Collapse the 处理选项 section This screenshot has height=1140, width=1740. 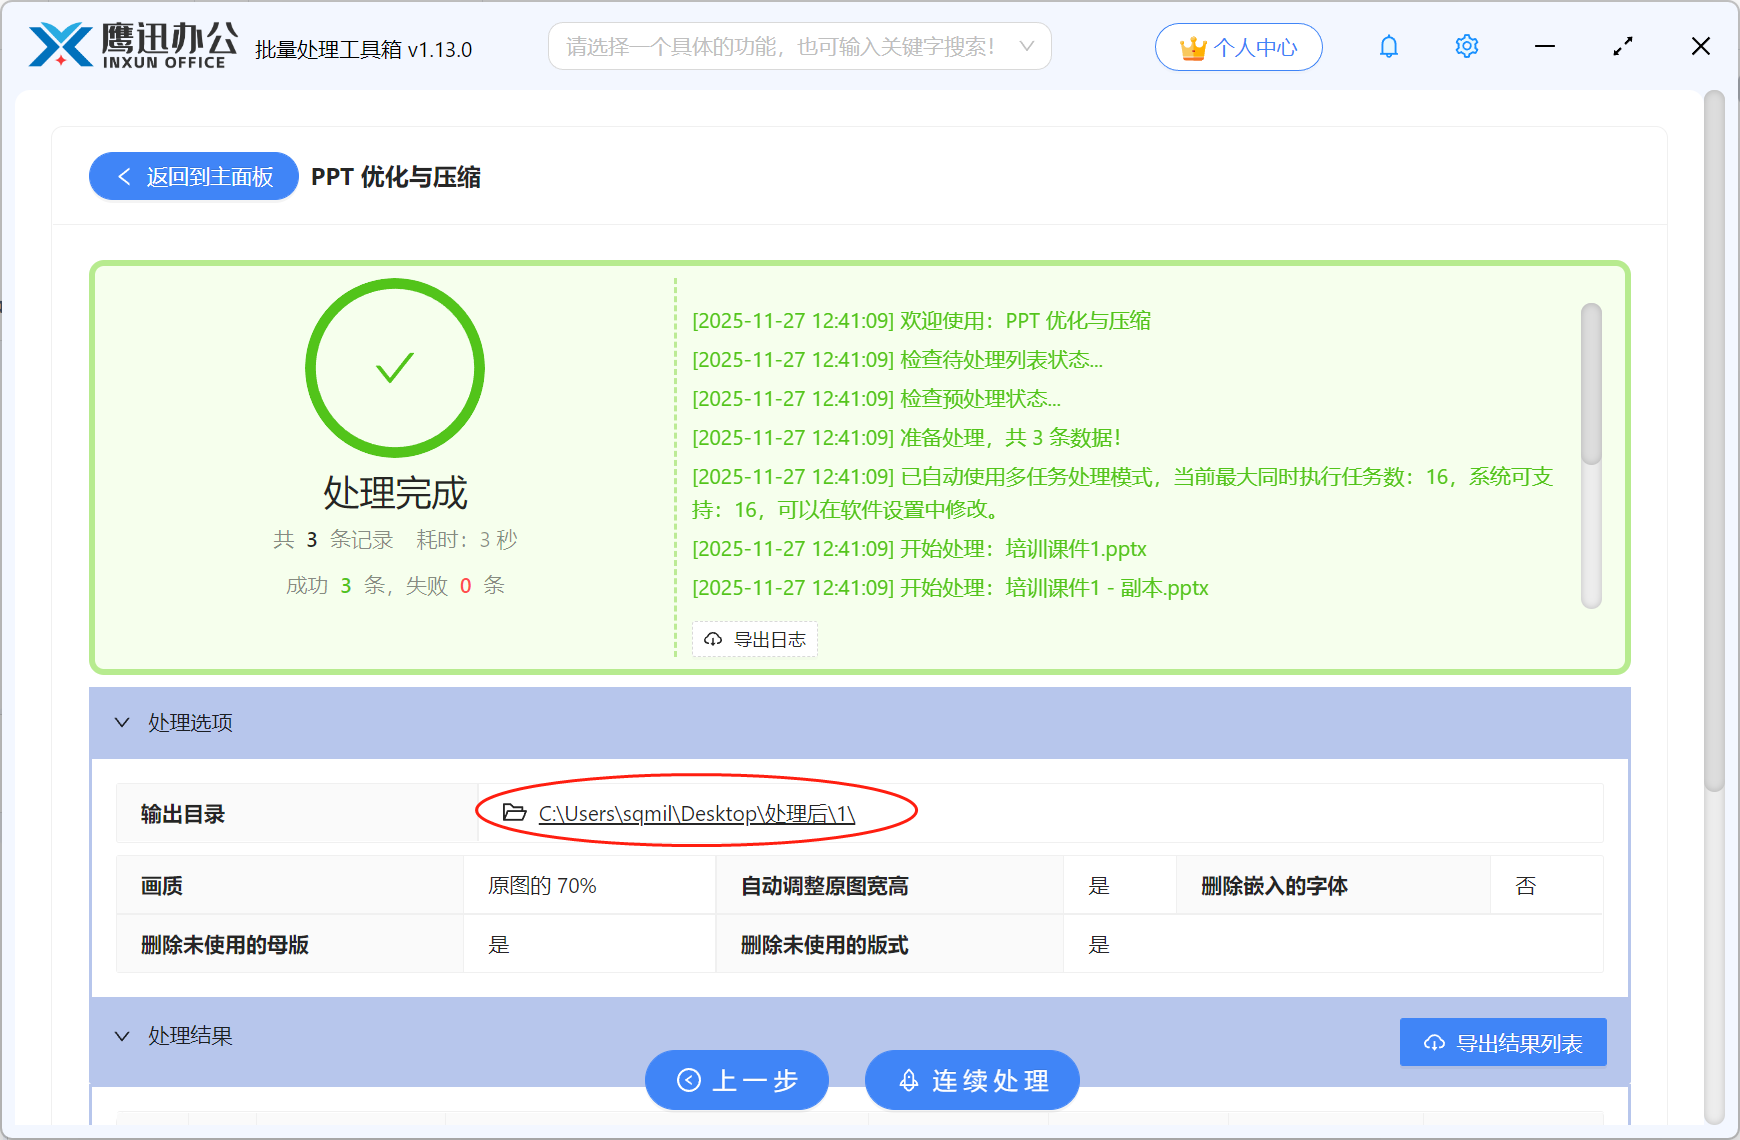pos(122,722)
